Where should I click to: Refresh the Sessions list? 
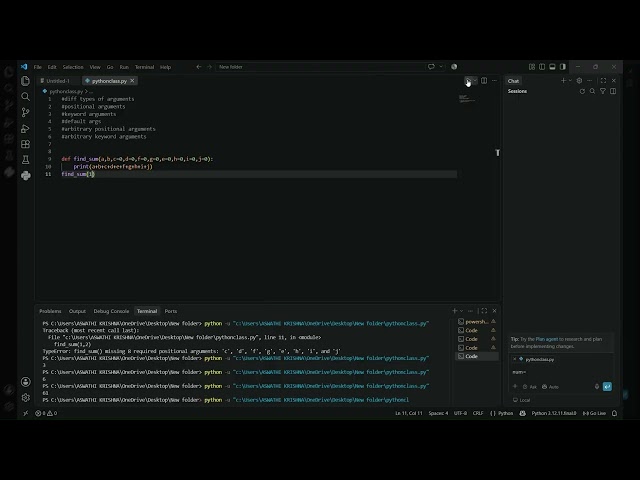click(582, 91)
